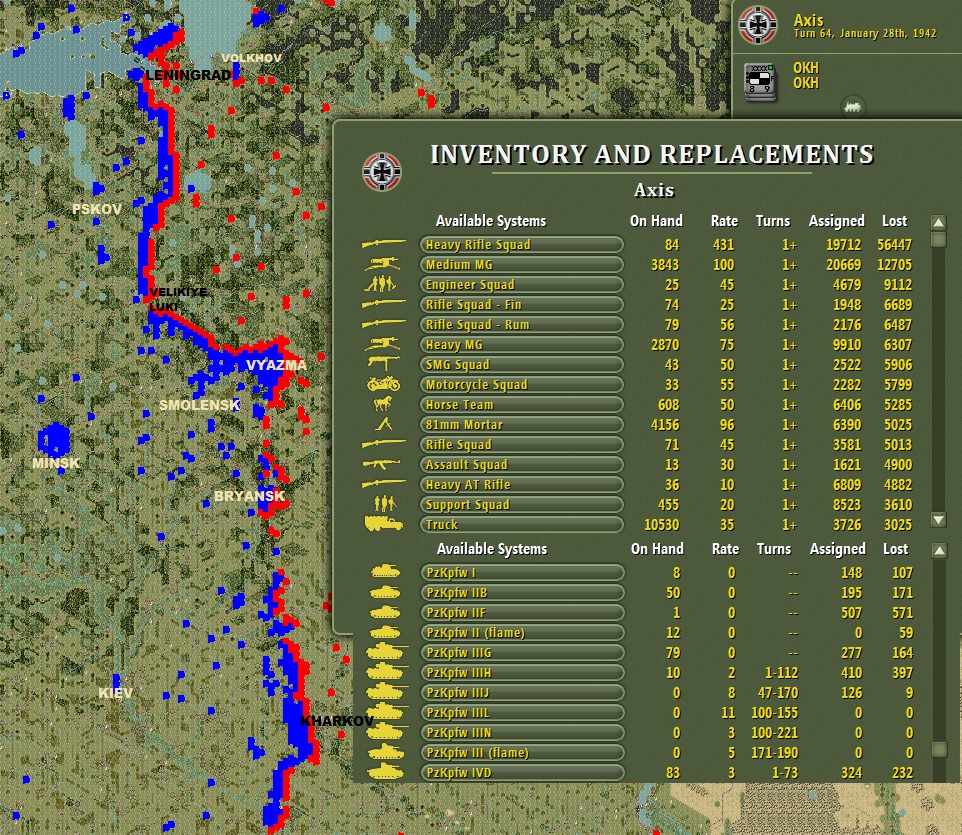The image size is (962, 835).
Task: Click down arrow of upper systems list
Action: pos(939,520)
